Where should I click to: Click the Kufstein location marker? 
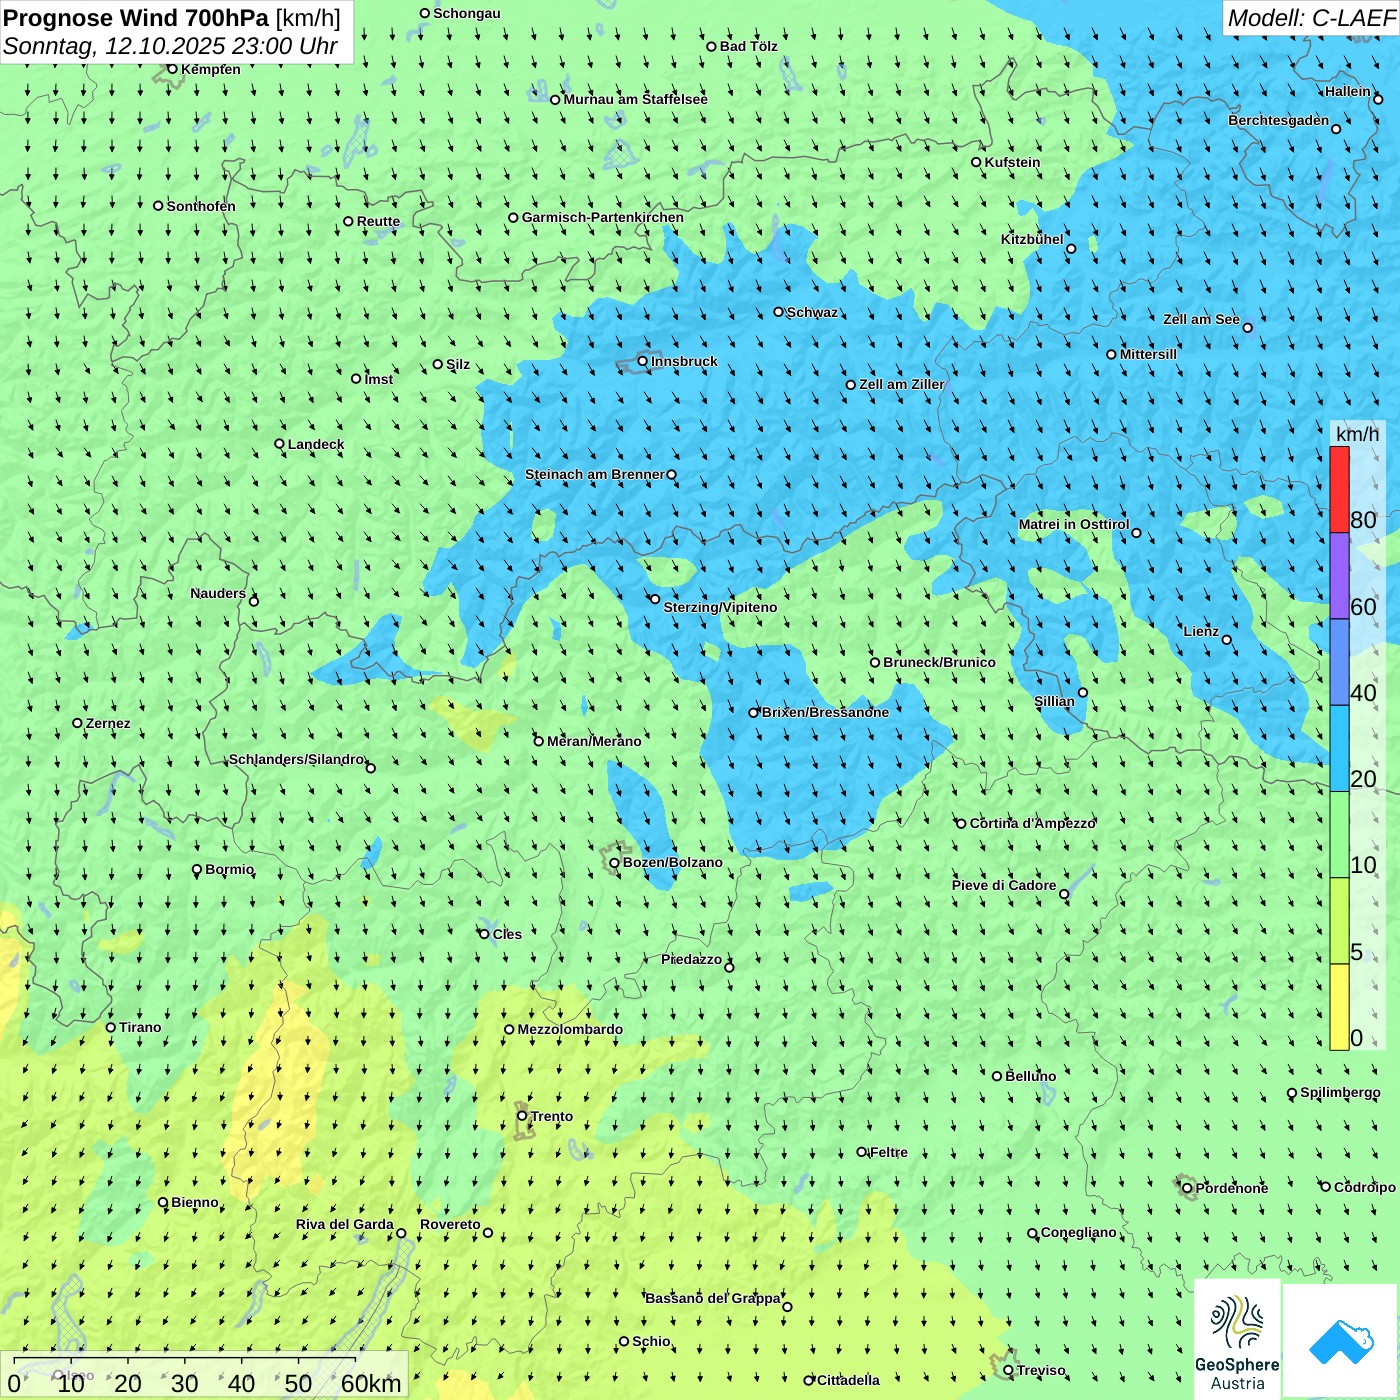pyautogui.click(x=976, y=162)
